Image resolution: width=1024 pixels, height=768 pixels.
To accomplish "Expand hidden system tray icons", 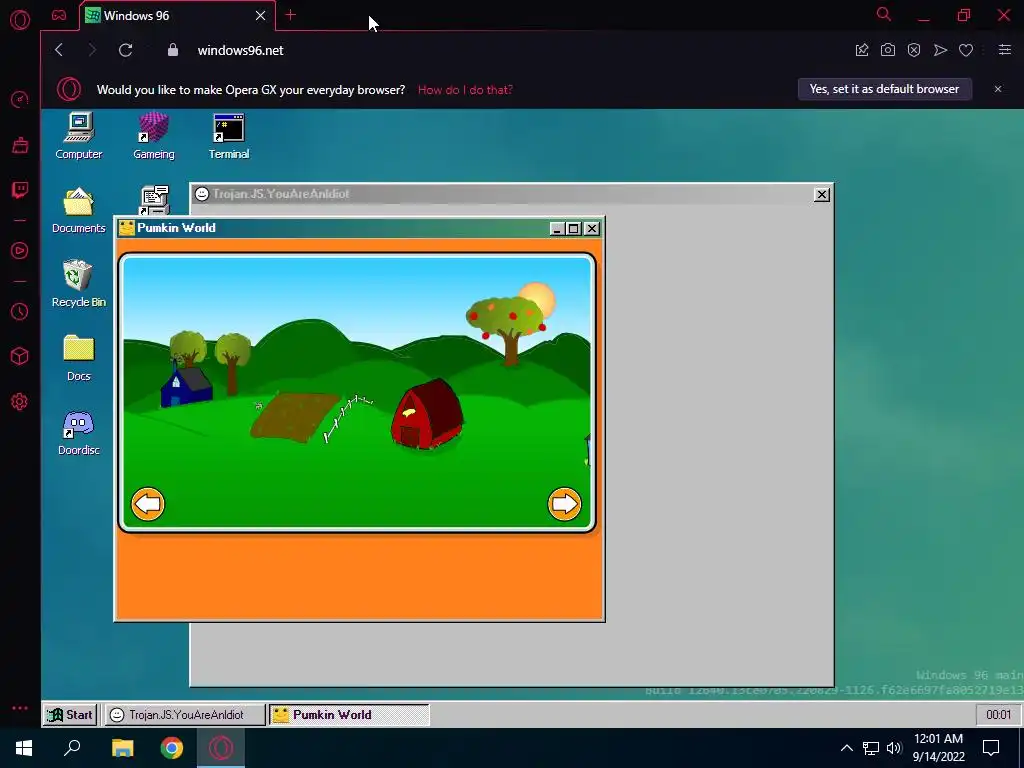I will click(x=846, y=748).
